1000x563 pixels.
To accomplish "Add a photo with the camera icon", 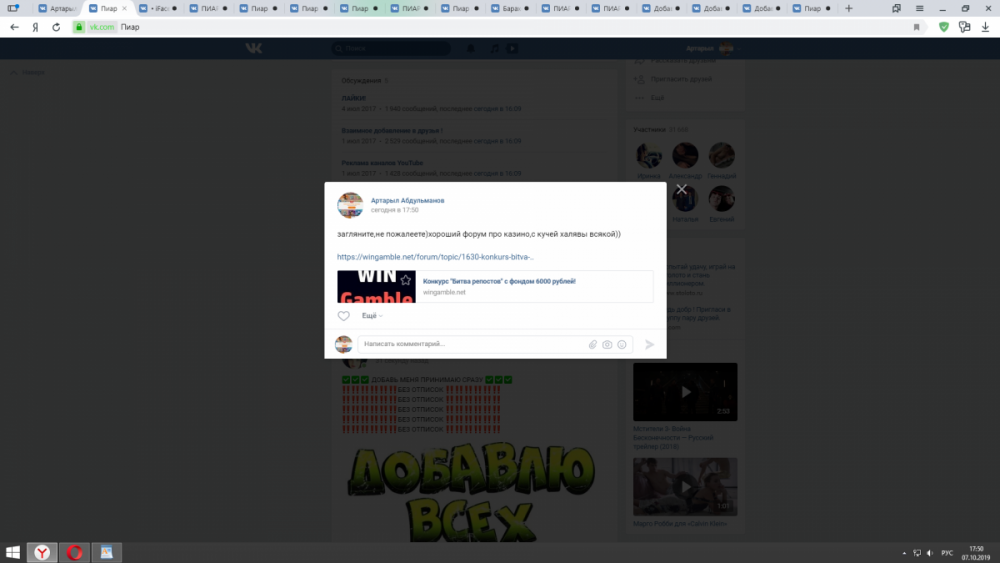I will pos(607,344).
